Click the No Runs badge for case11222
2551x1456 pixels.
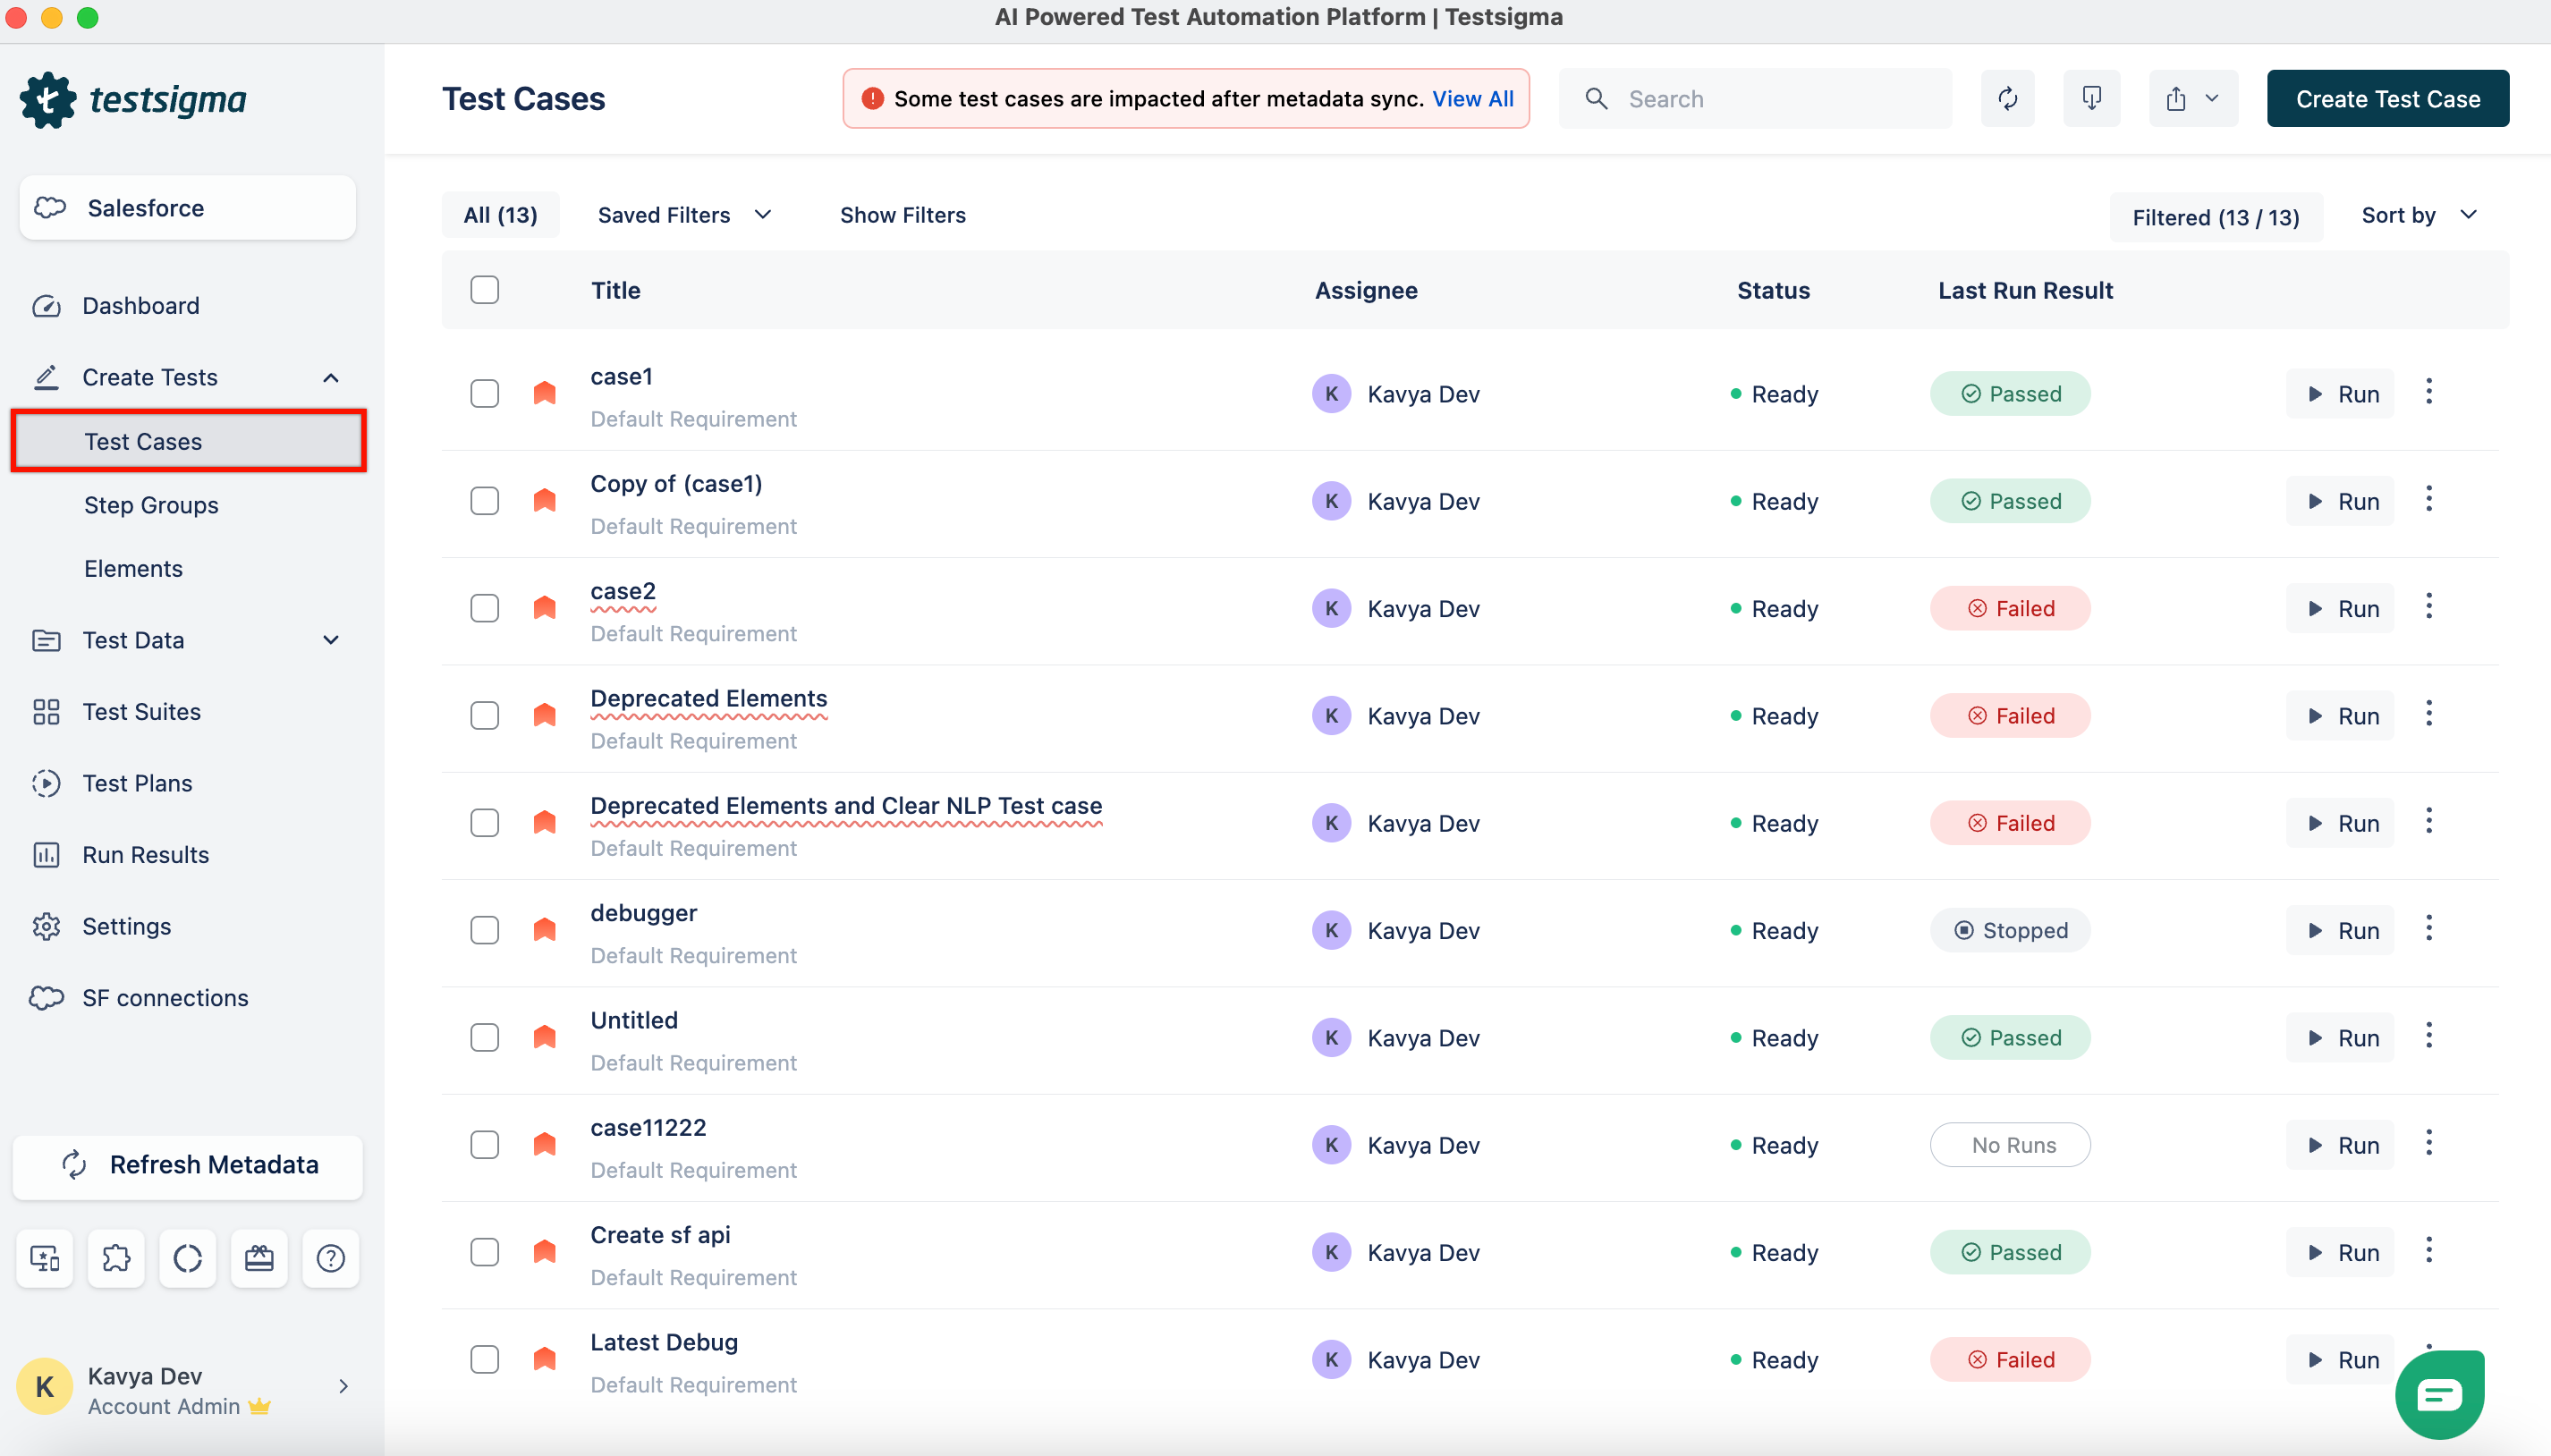(2009, 1145)
